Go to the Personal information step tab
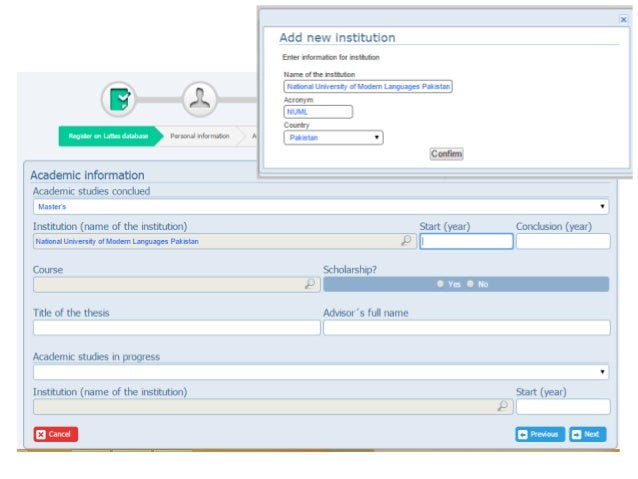638x479 pixels. tap(200, 136)
